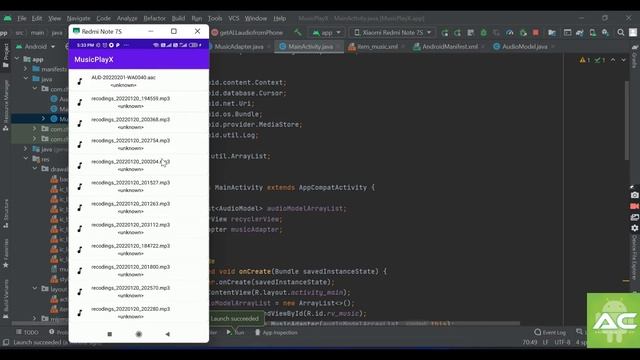Open the Run tool window
Screen dimensions: 640x360
[236, 332]
